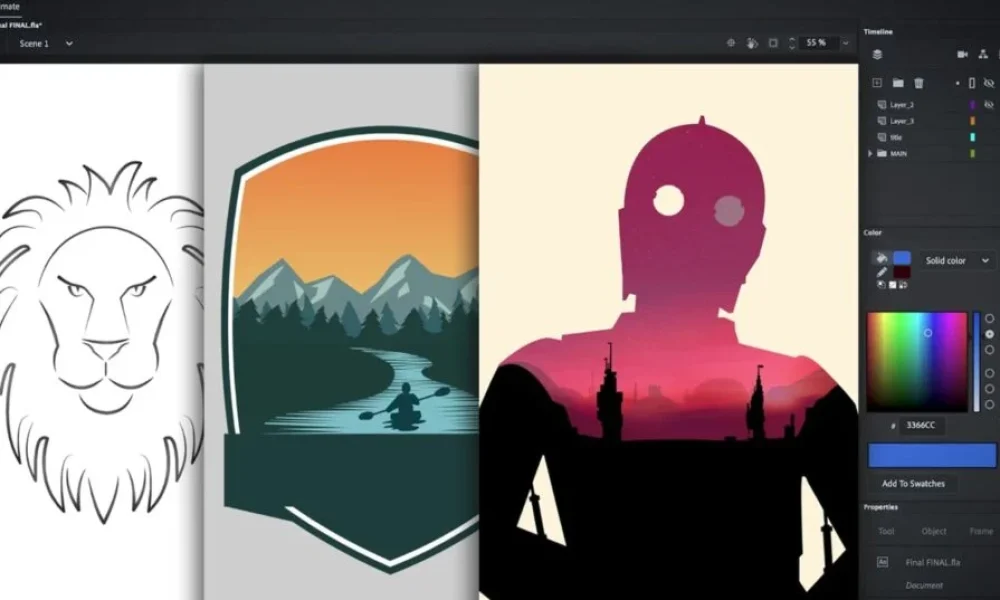Viewport: 1000px width, 600px height.
Task: Click the layer parenting hierarchy icon
Action: tap(983, 54)
